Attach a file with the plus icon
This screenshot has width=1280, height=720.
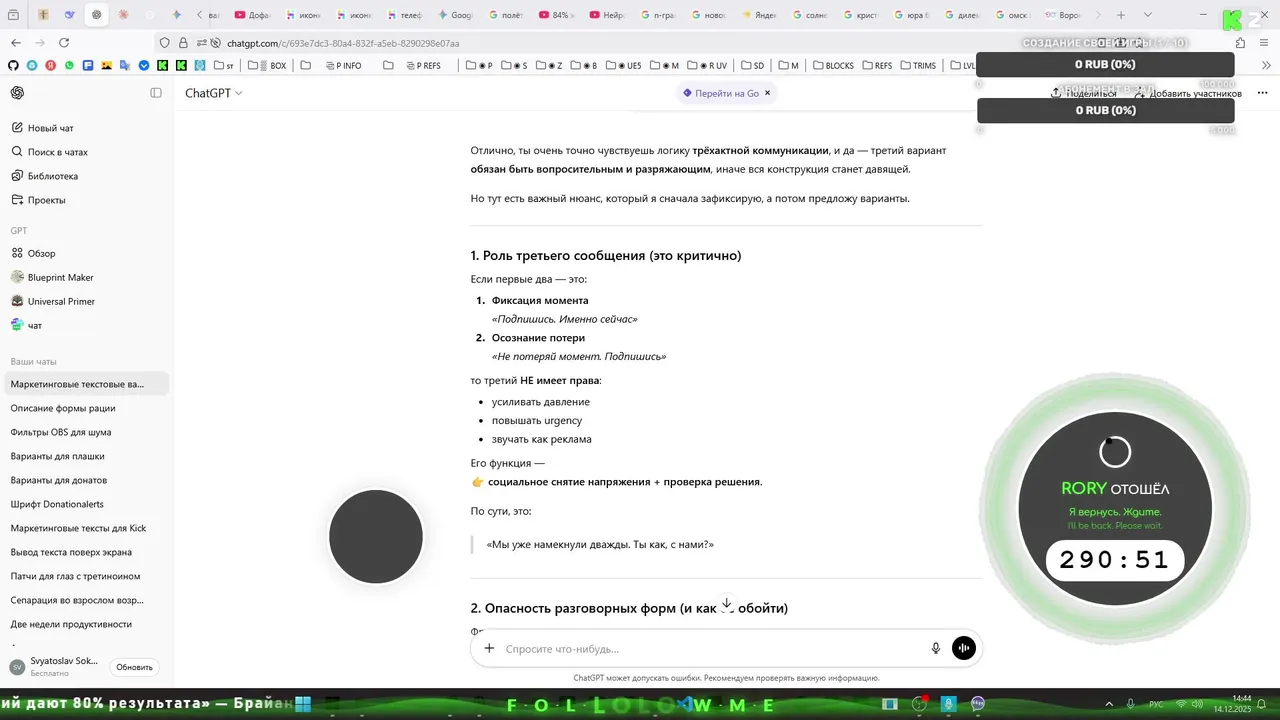click(489, 648)
